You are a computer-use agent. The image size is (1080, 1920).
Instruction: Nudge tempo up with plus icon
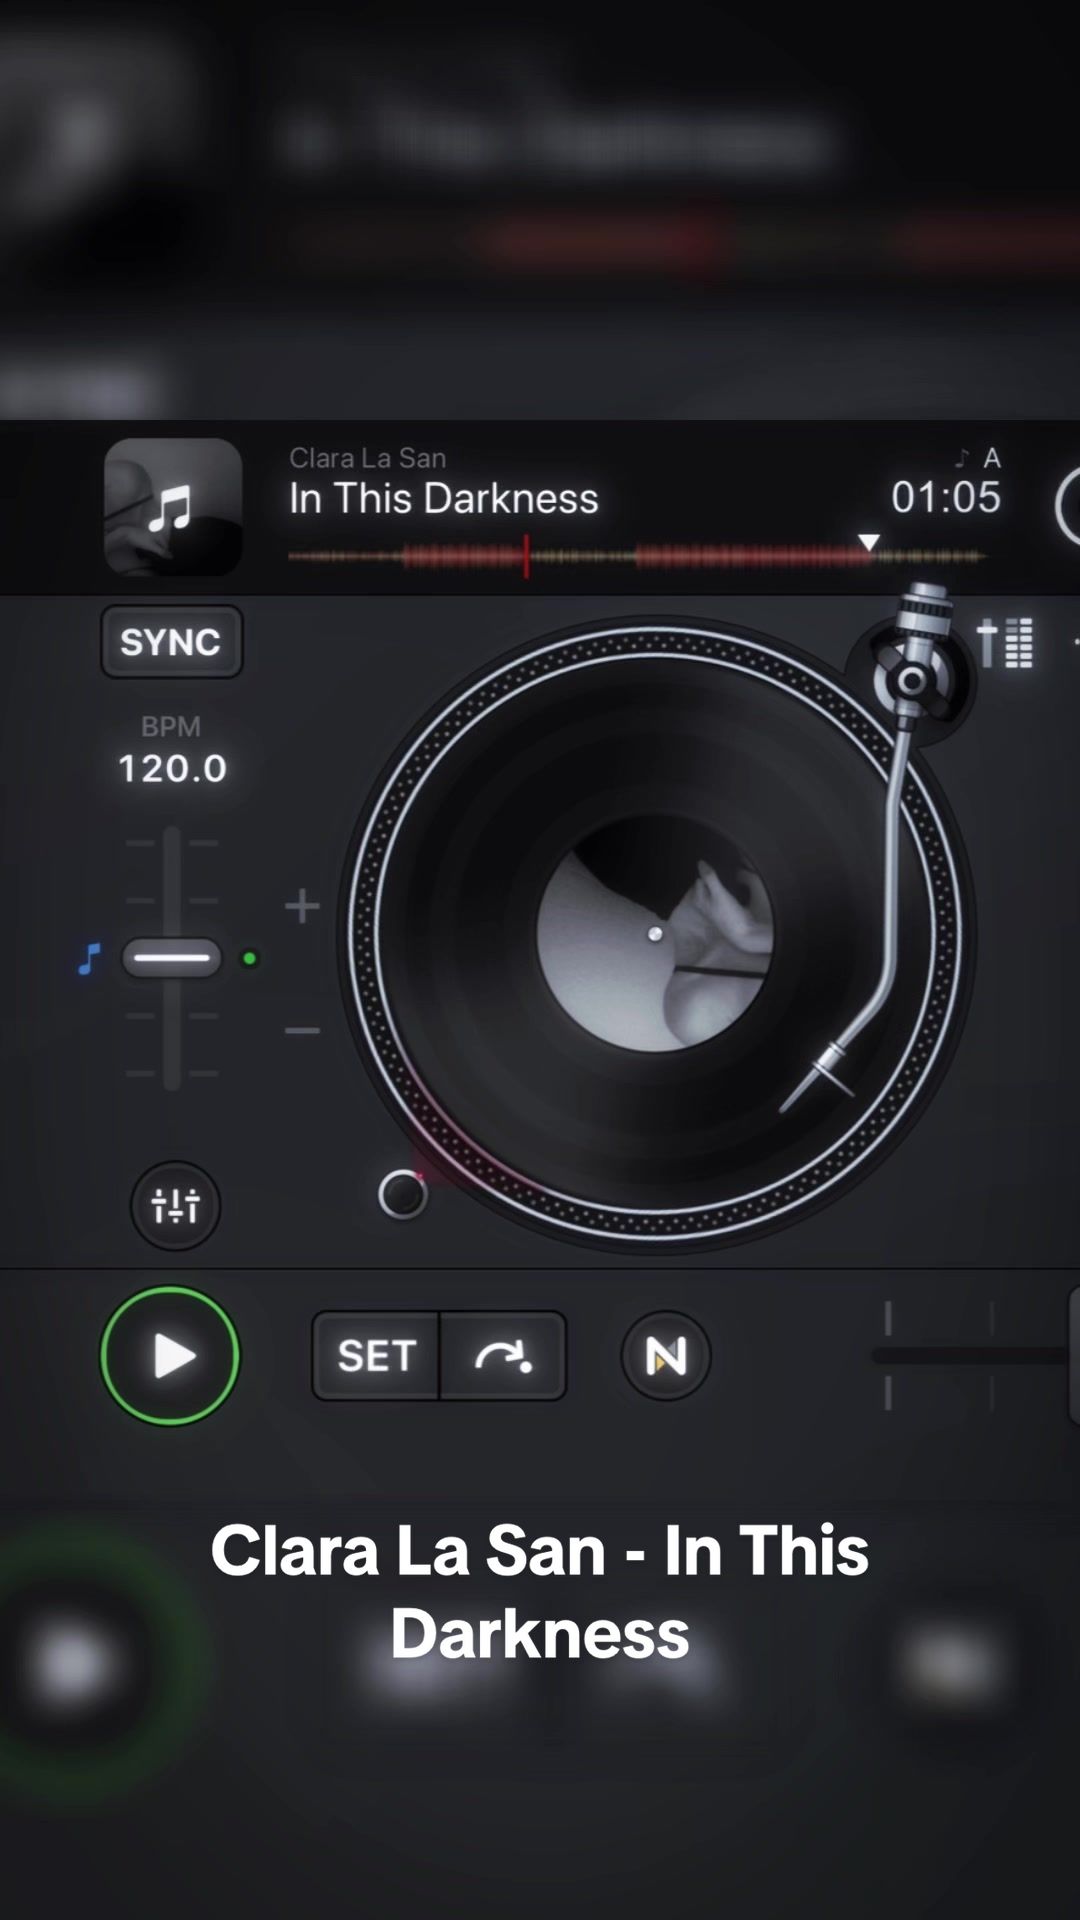[x=302, y=906]
